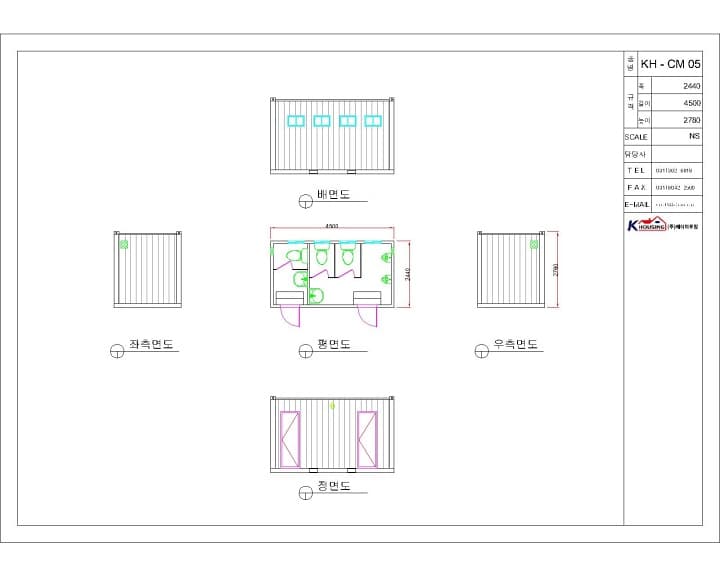Viewport: 720px width, 576px height.
Task: Click the 2780 dimension beside right elevation
Action: 555,270
